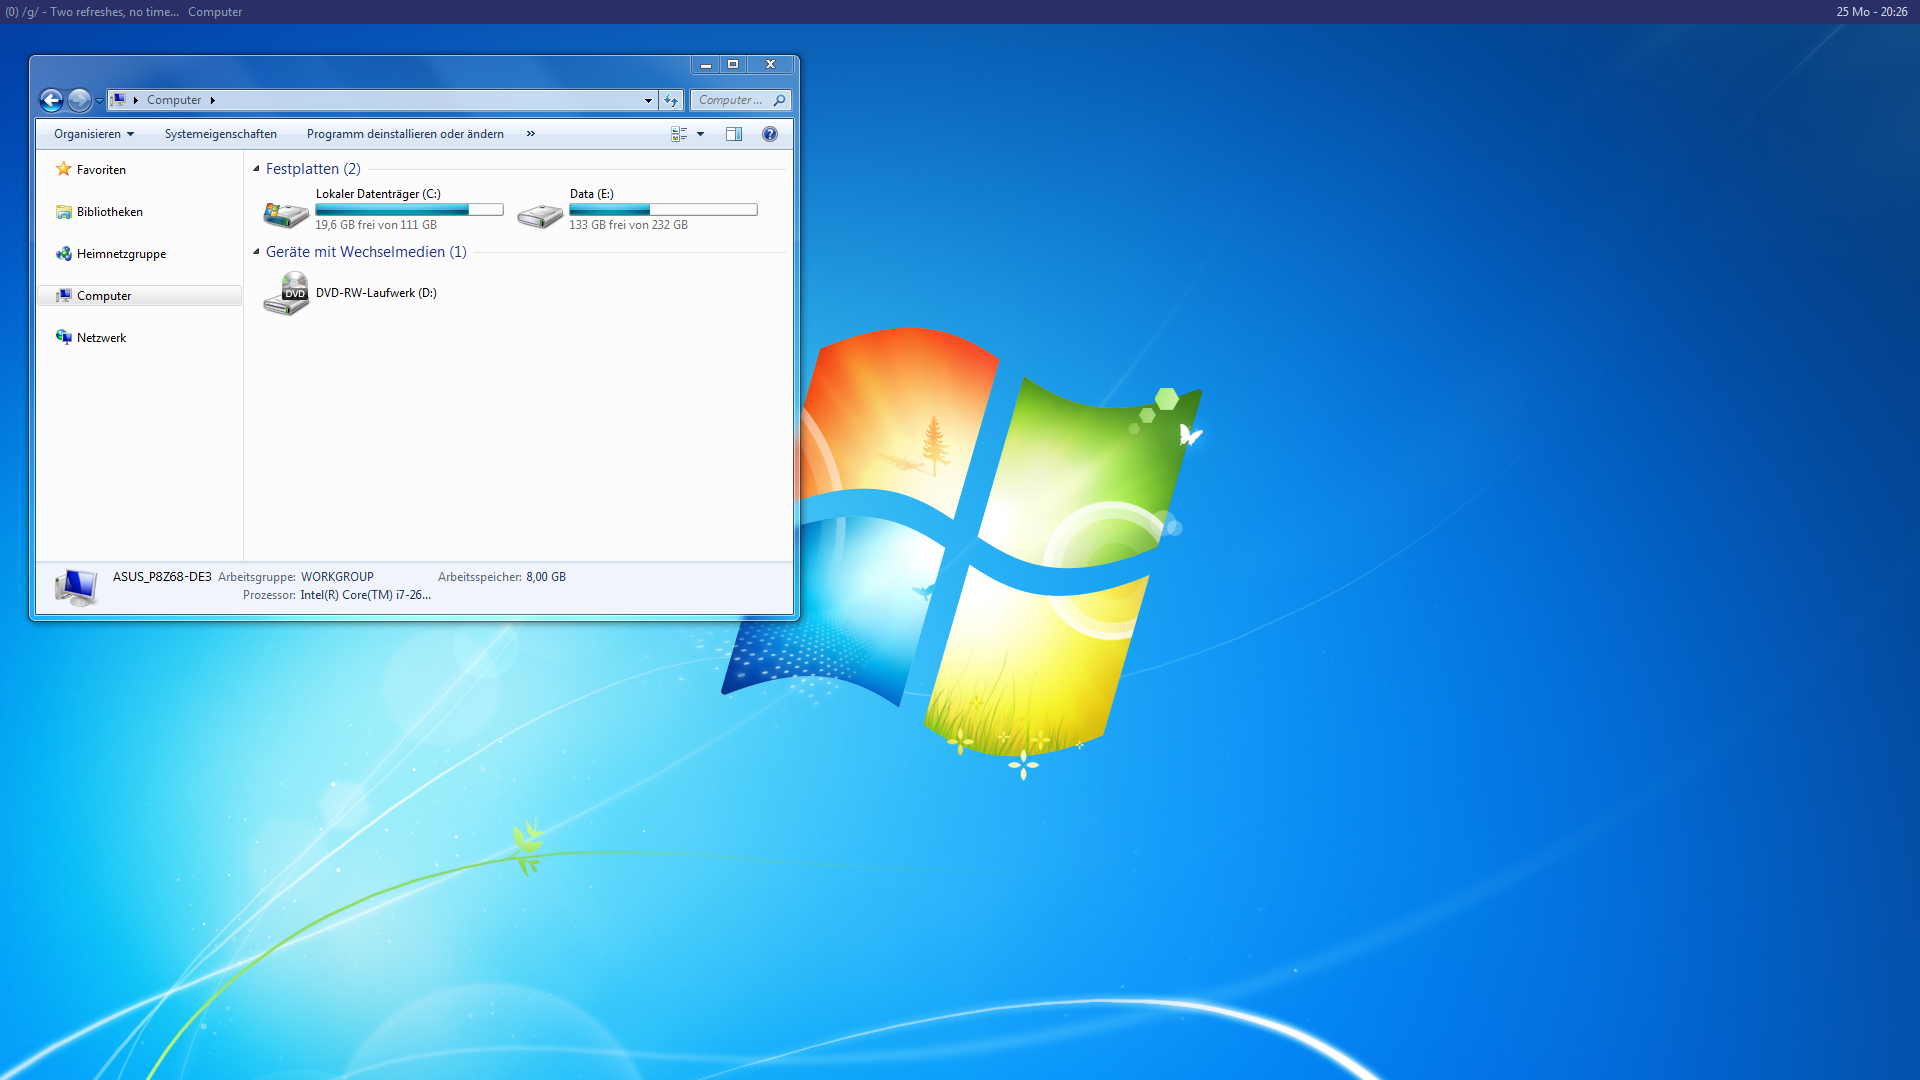Click the clock showing 25 Mo - 20:26
1920x1080 pixels.
(x=1871, y=12)
